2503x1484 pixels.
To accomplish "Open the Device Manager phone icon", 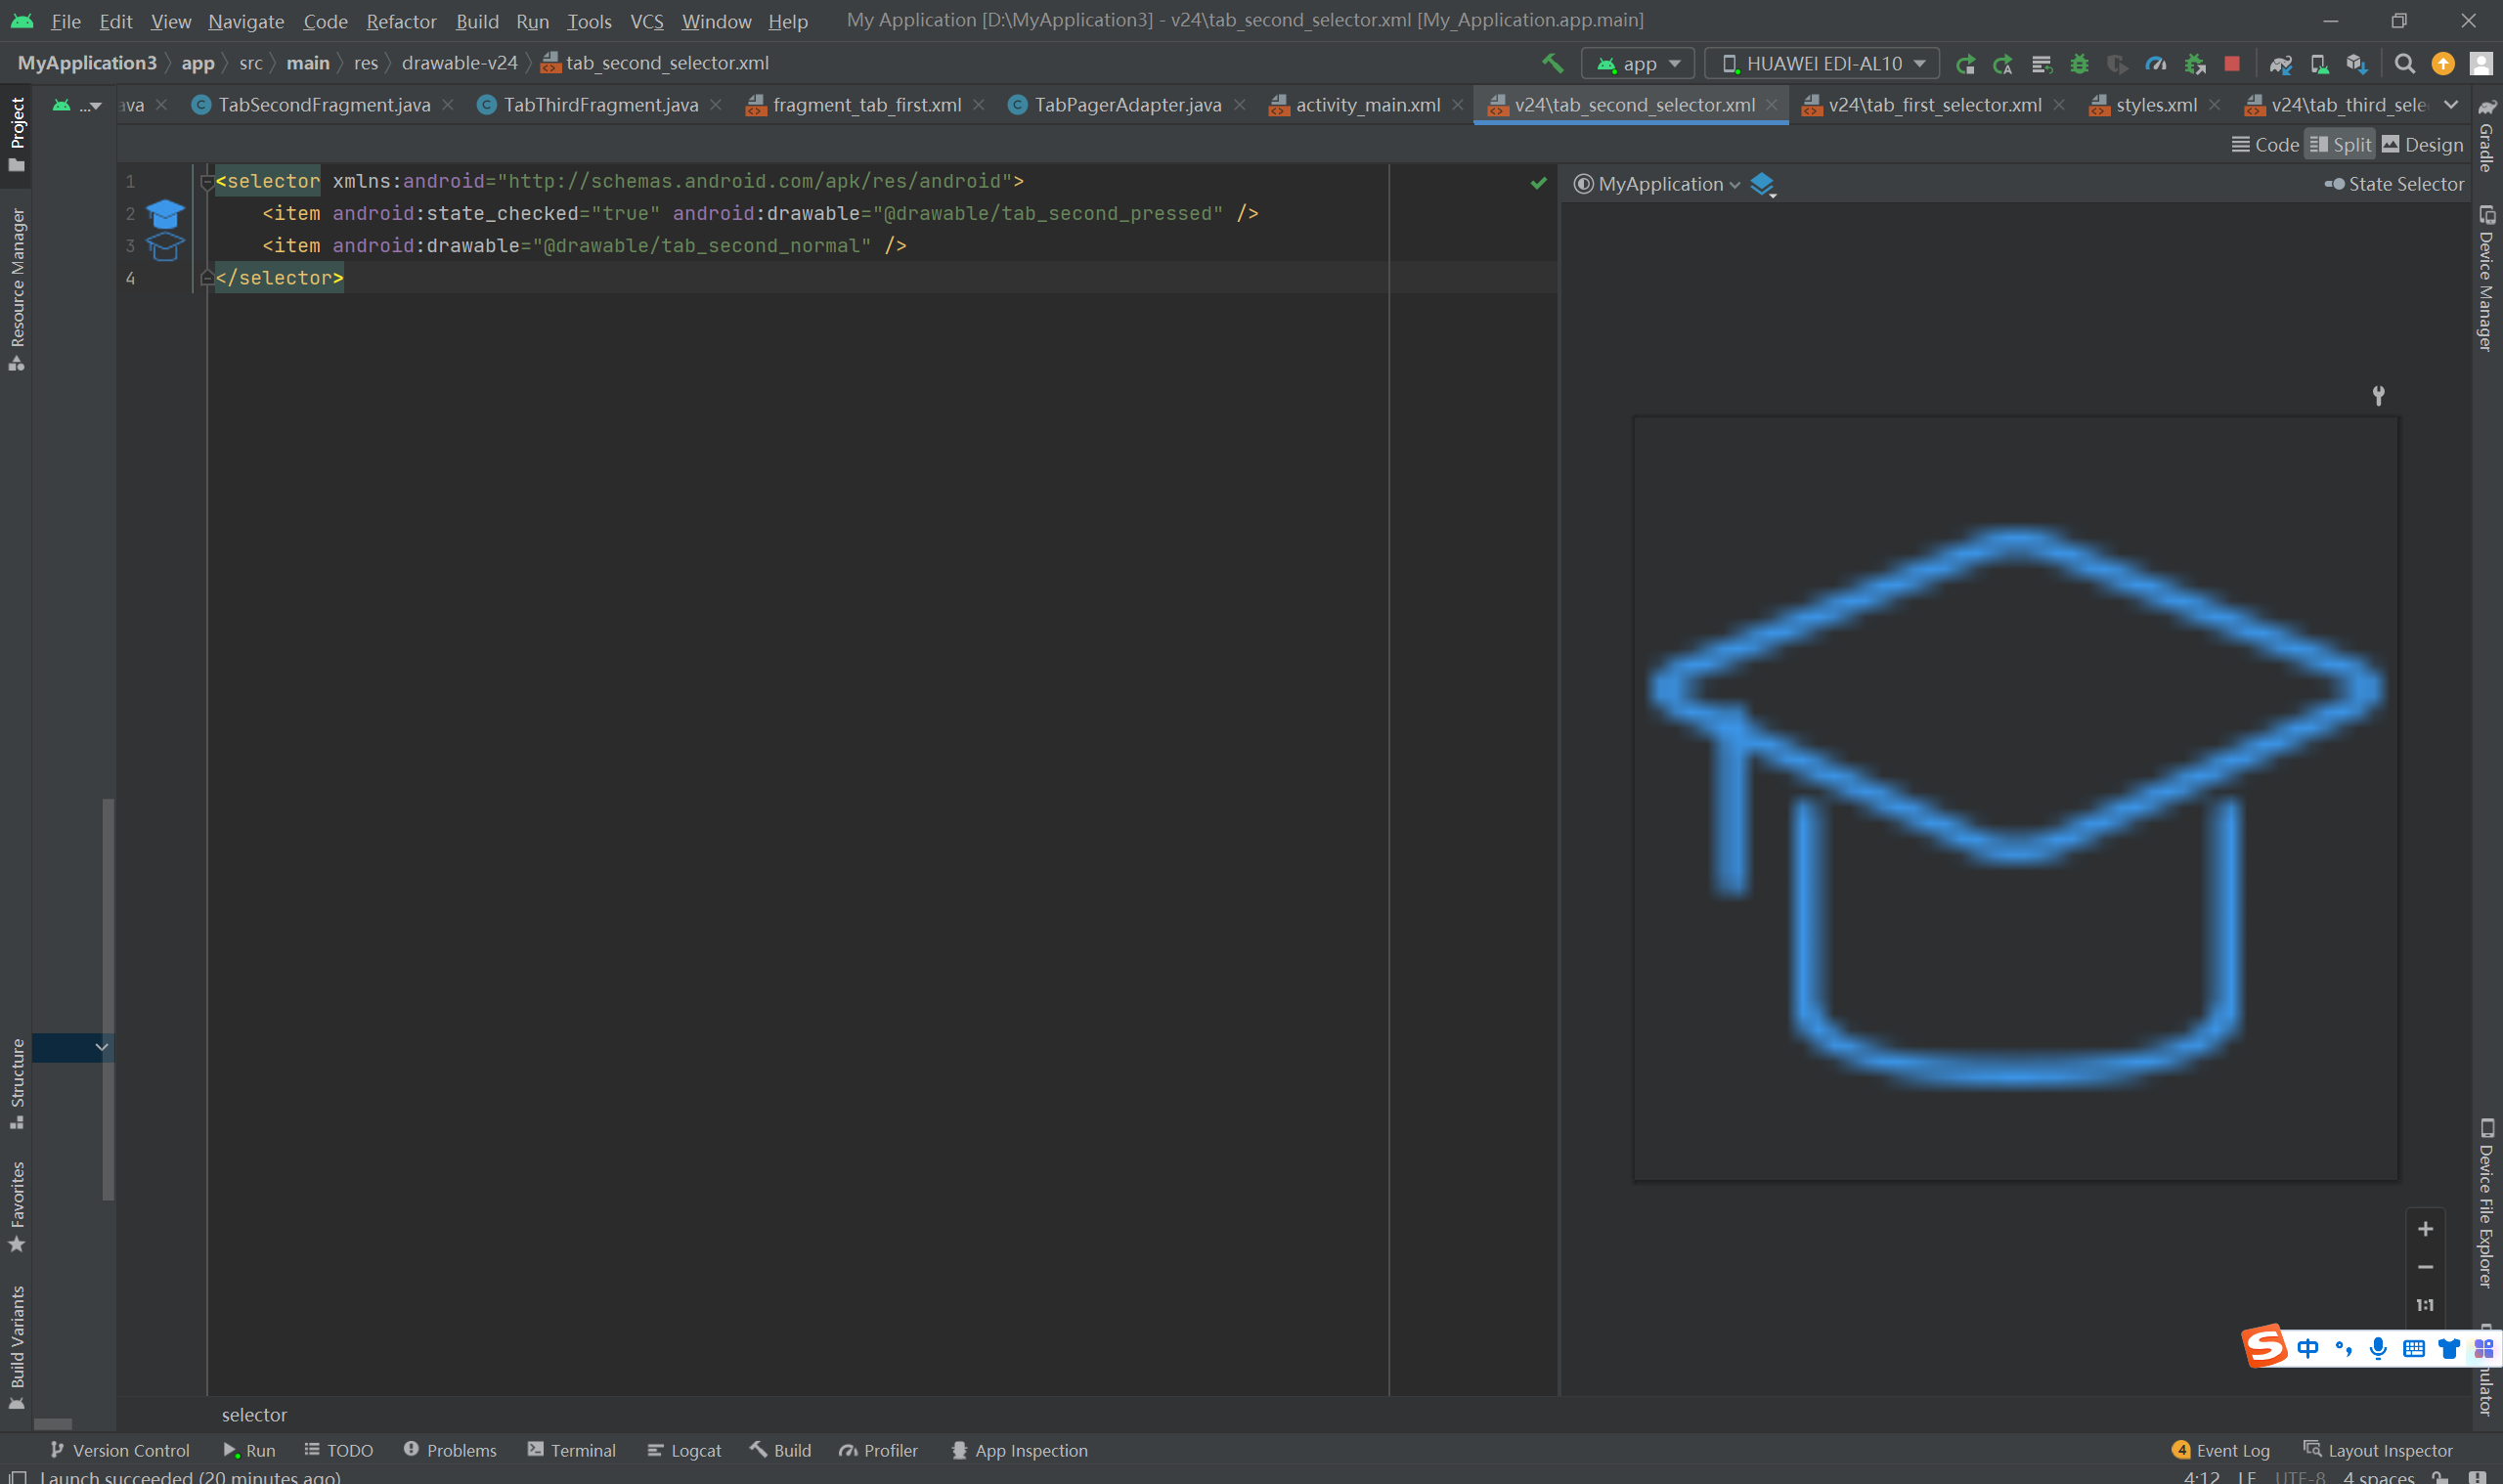I will pos(2319,63).
